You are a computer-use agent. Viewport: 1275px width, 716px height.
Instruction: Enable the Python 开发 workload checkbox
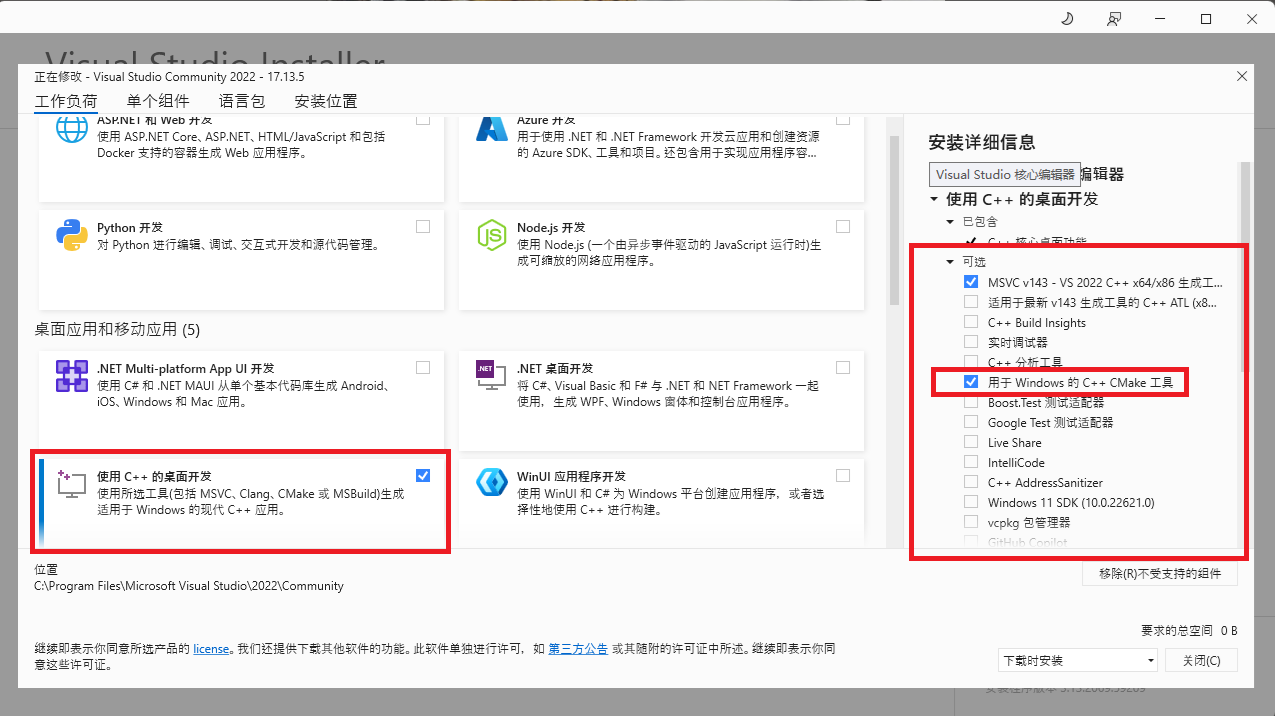[423, 227]
